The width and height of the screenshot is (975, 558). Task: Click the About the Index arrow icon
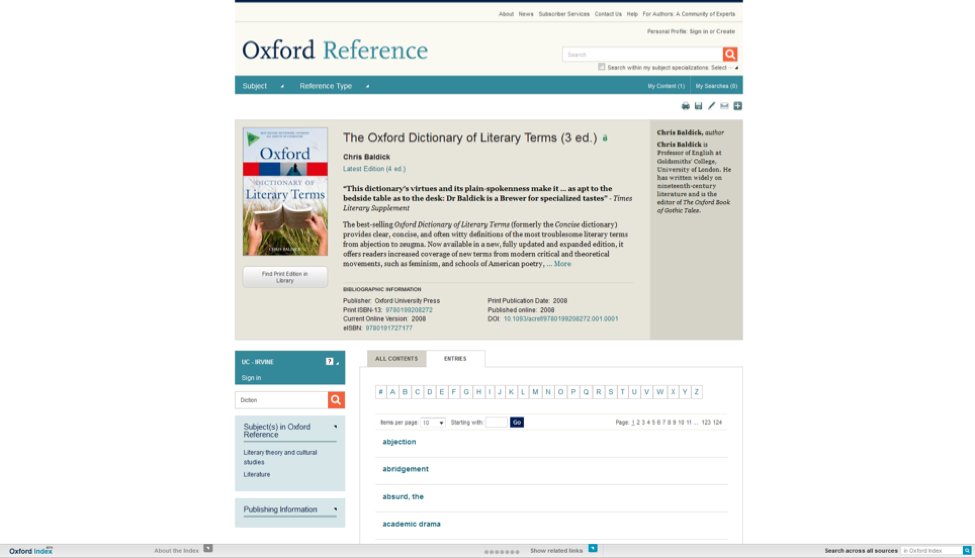208,549
